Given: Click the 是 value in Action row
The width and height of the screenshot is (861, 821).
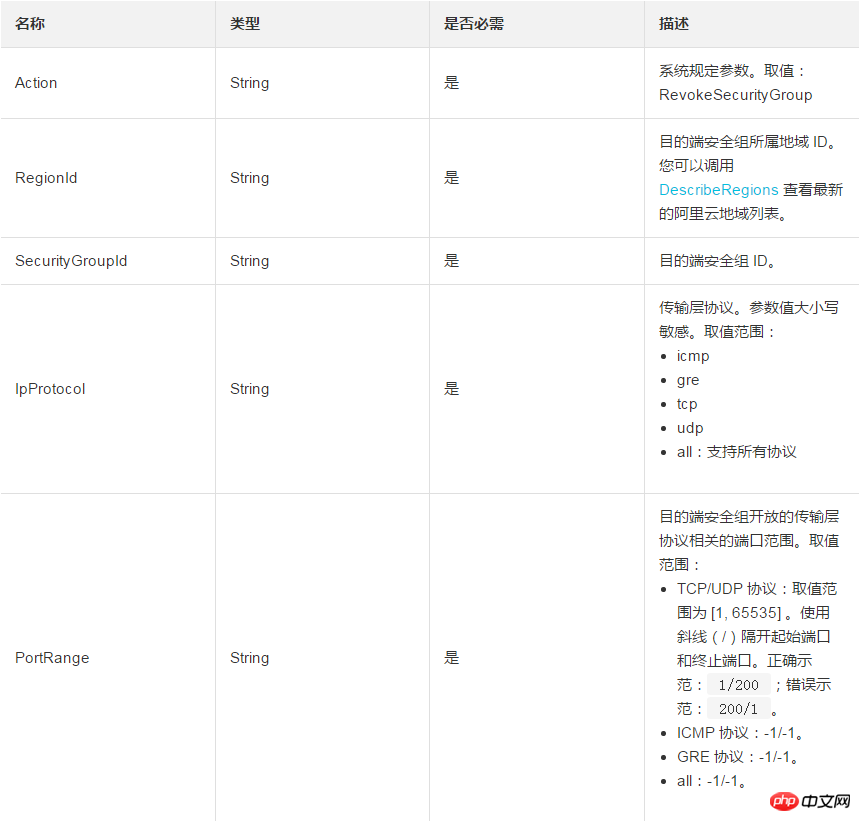Looking at the screenshot, I should 451,83.
